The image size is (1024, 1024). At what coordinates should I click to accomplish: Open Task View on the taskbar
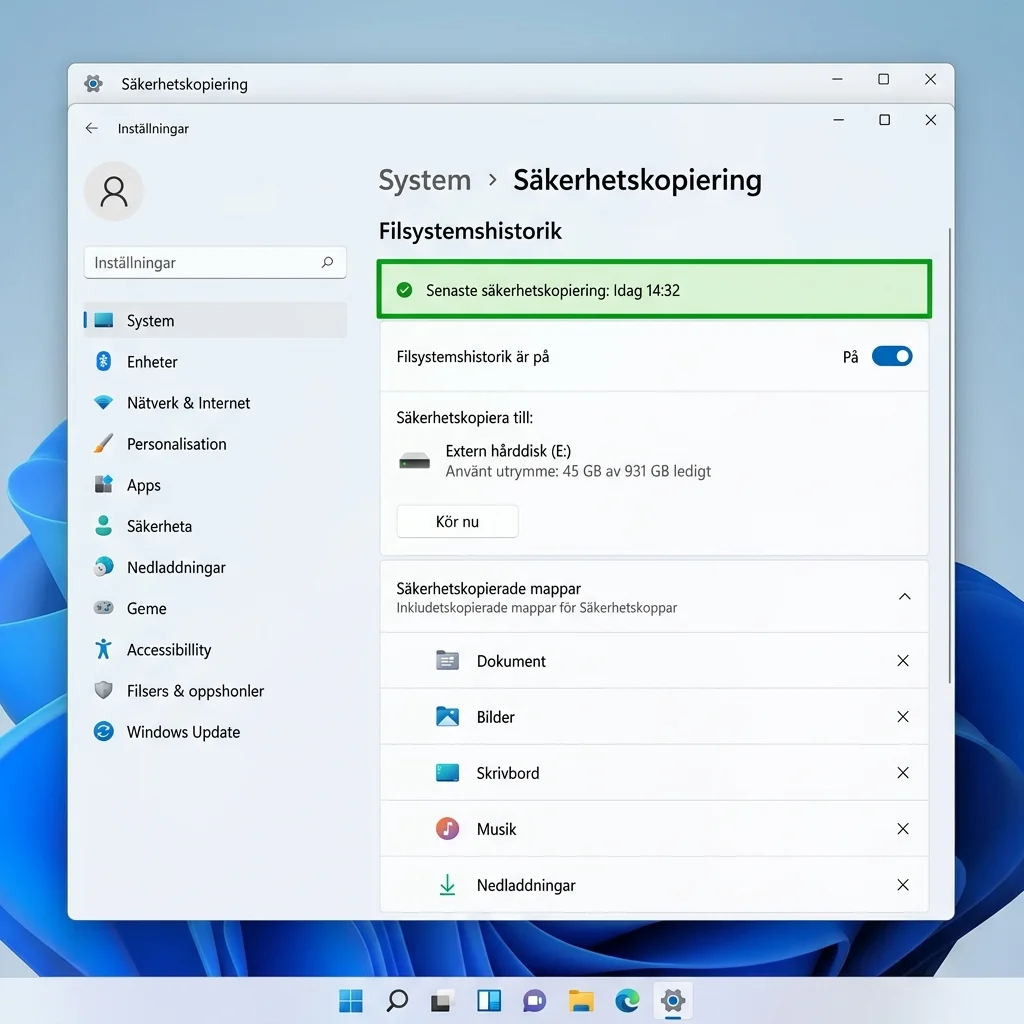(441, 1000)
